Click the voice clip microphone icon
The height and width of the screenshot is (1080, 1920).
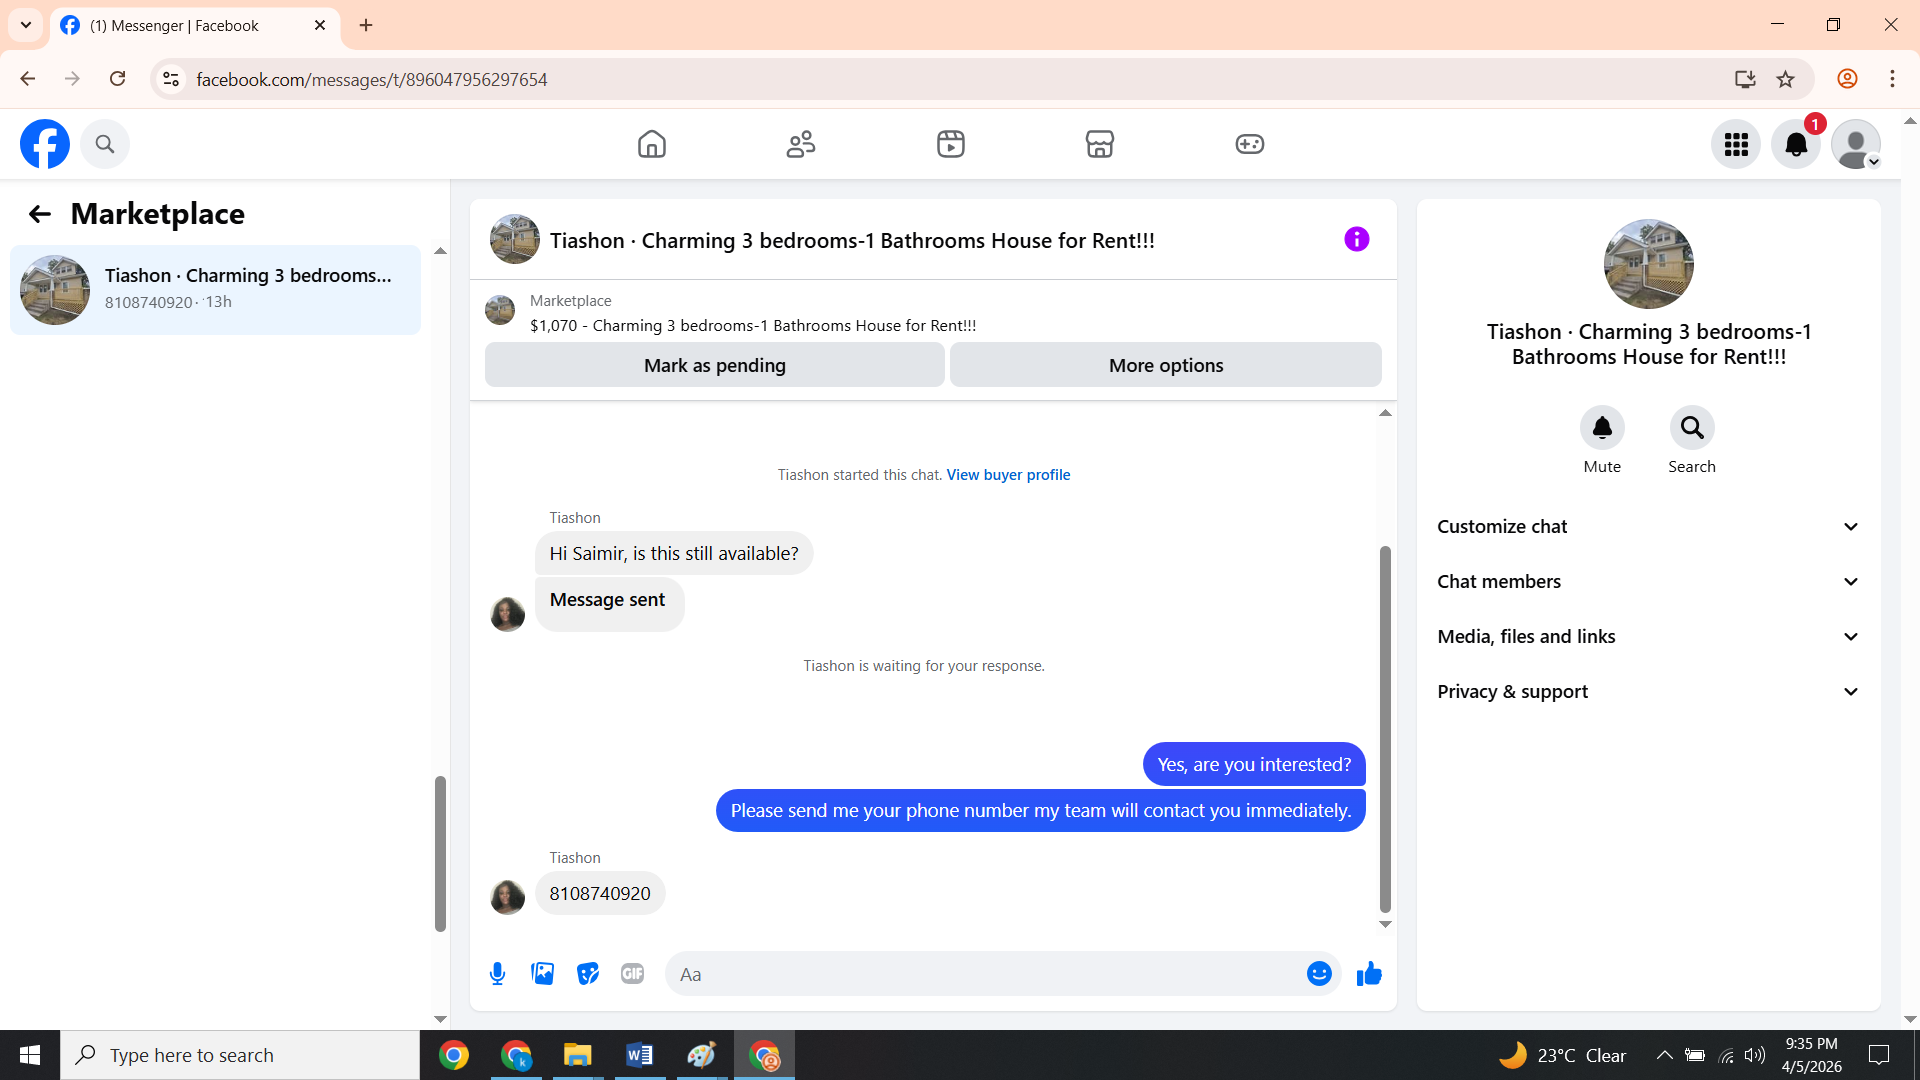coord(497,974)
